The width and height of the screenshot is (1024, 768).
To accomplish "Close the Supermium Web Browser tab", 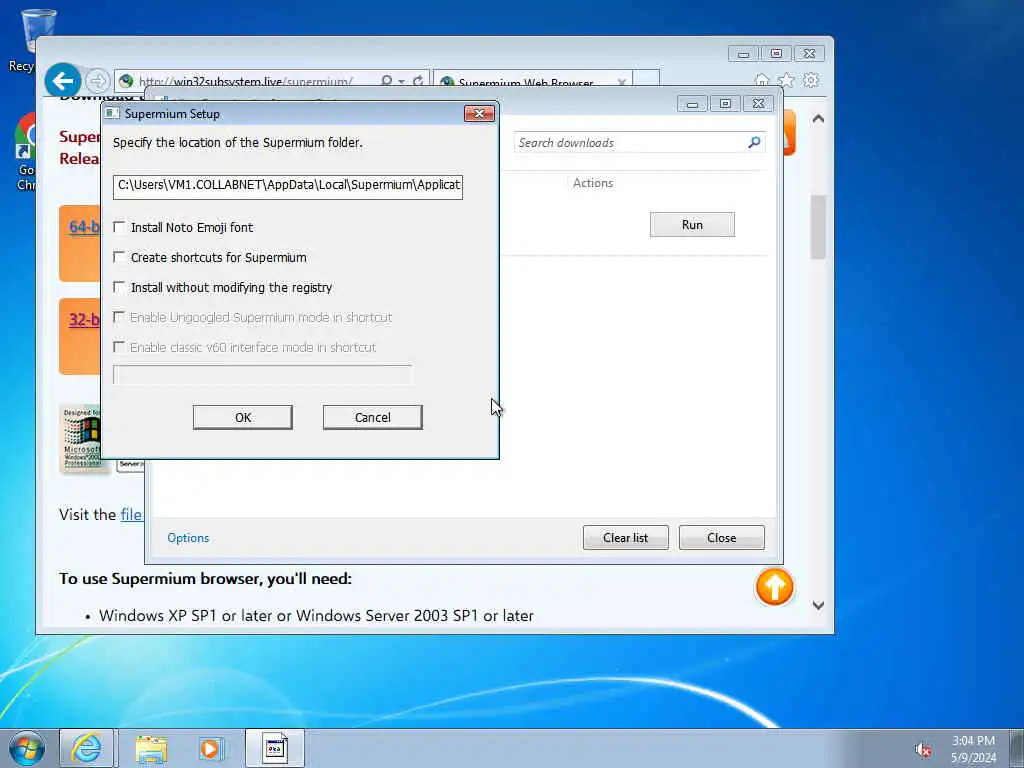I will tap(621, 83).
